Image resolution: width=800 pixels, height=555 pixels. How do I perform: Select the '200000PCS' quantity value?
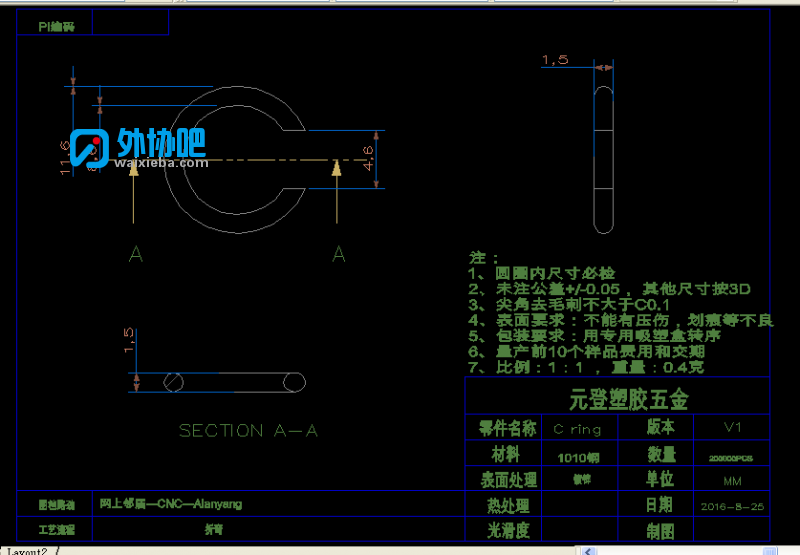click(731, 458)
